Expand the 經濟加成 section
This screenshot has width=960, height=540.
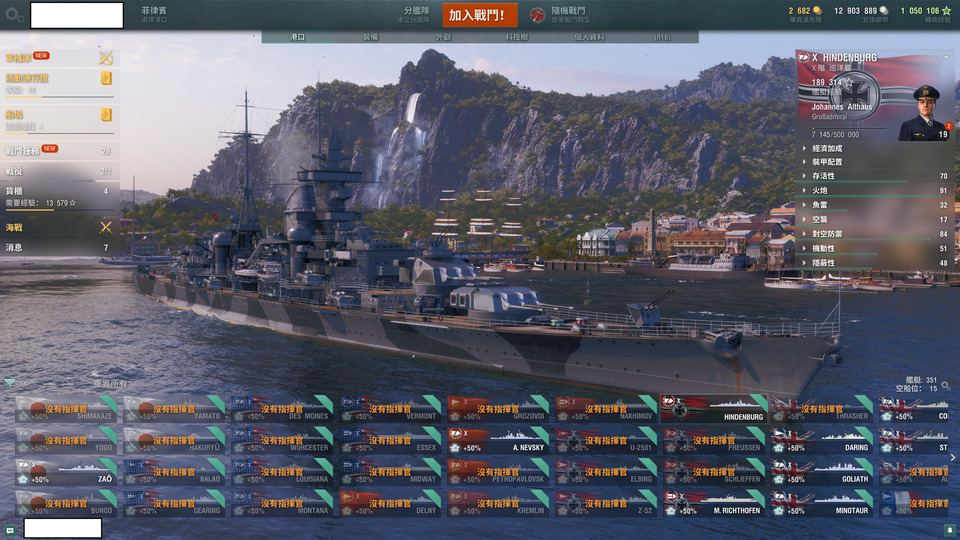pos(876,148)
